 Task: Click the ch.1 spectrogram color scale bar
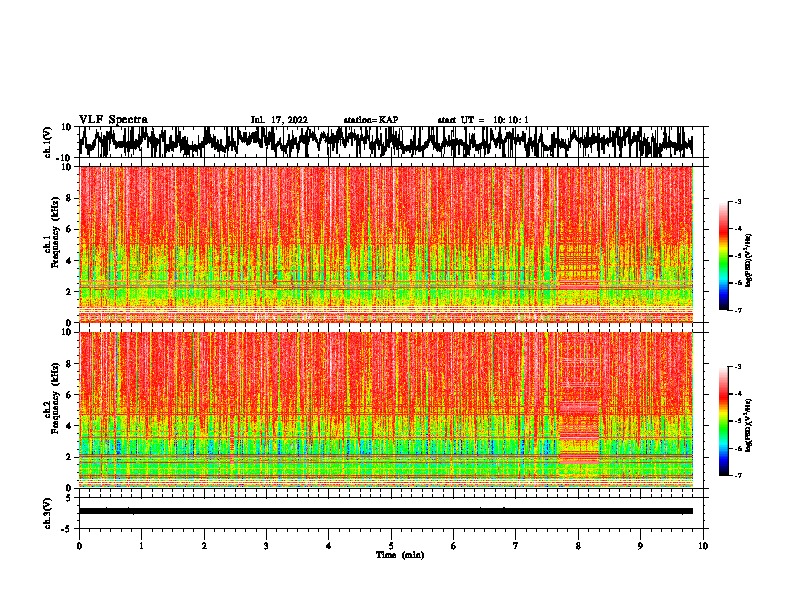(723, 256)
